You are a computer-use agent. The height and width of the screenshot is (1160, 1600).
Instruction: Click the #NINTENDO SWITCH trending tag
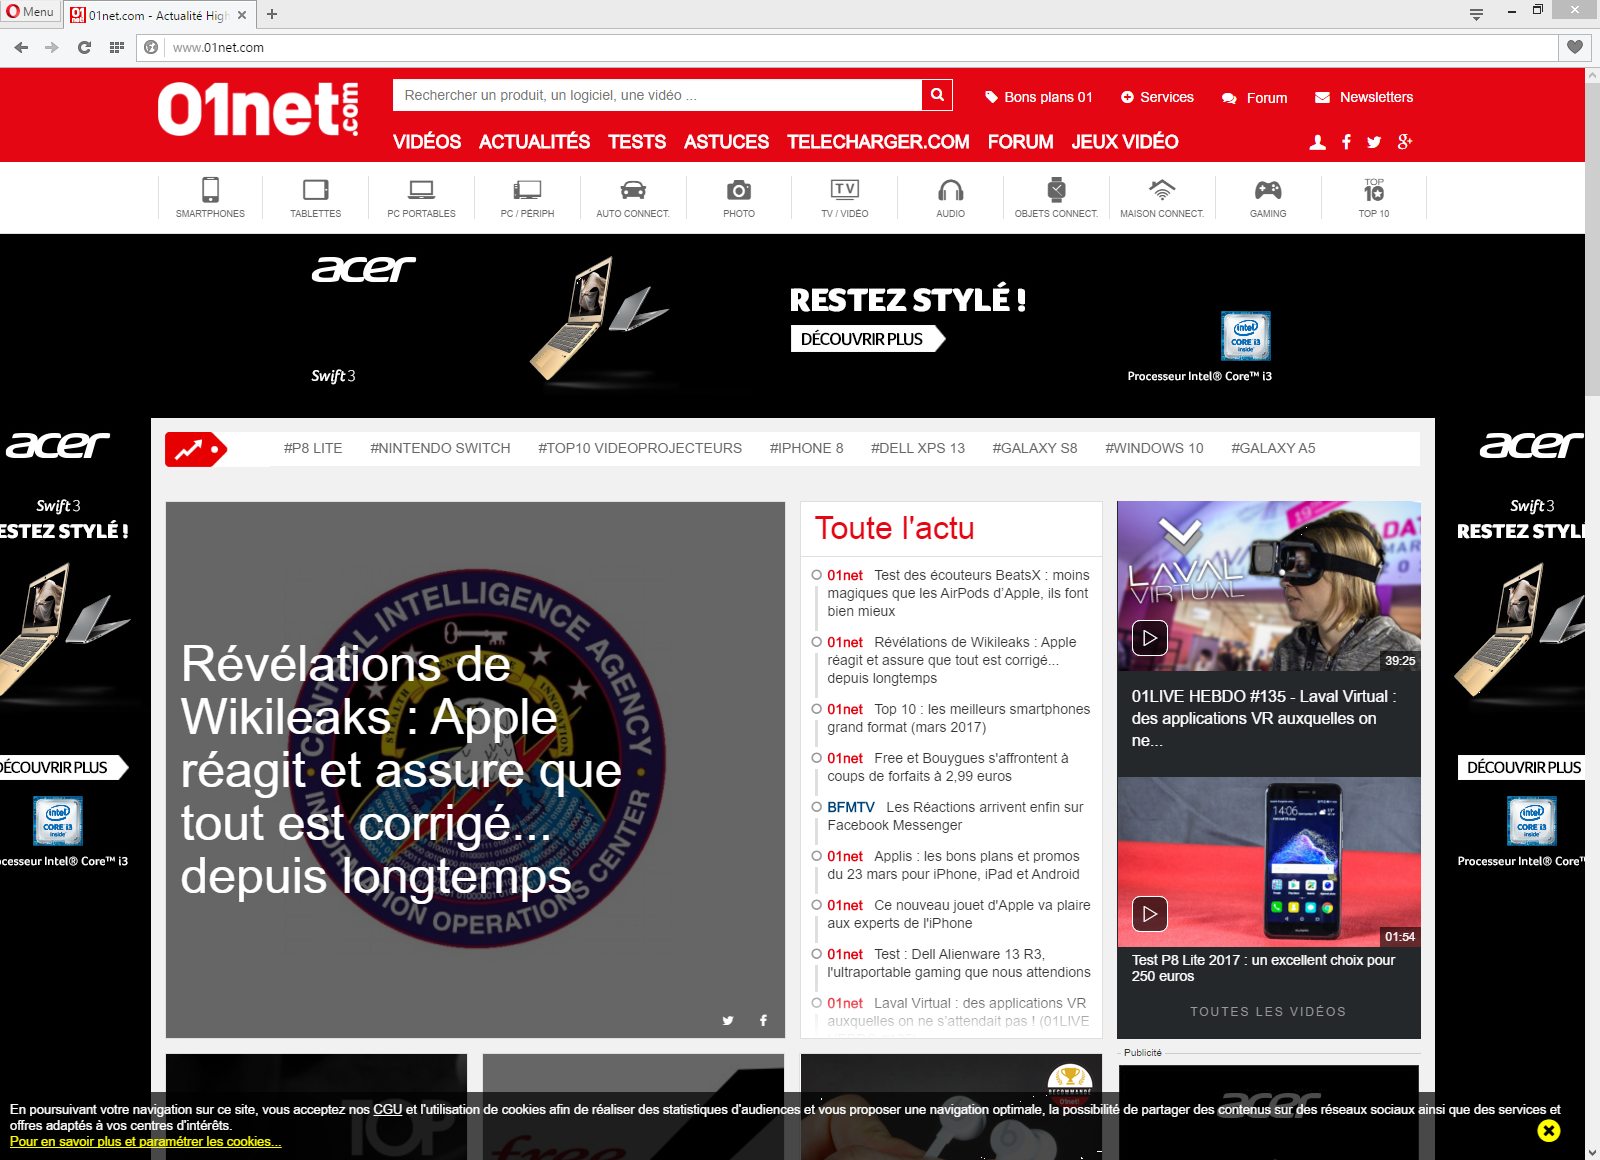(440, 448)
